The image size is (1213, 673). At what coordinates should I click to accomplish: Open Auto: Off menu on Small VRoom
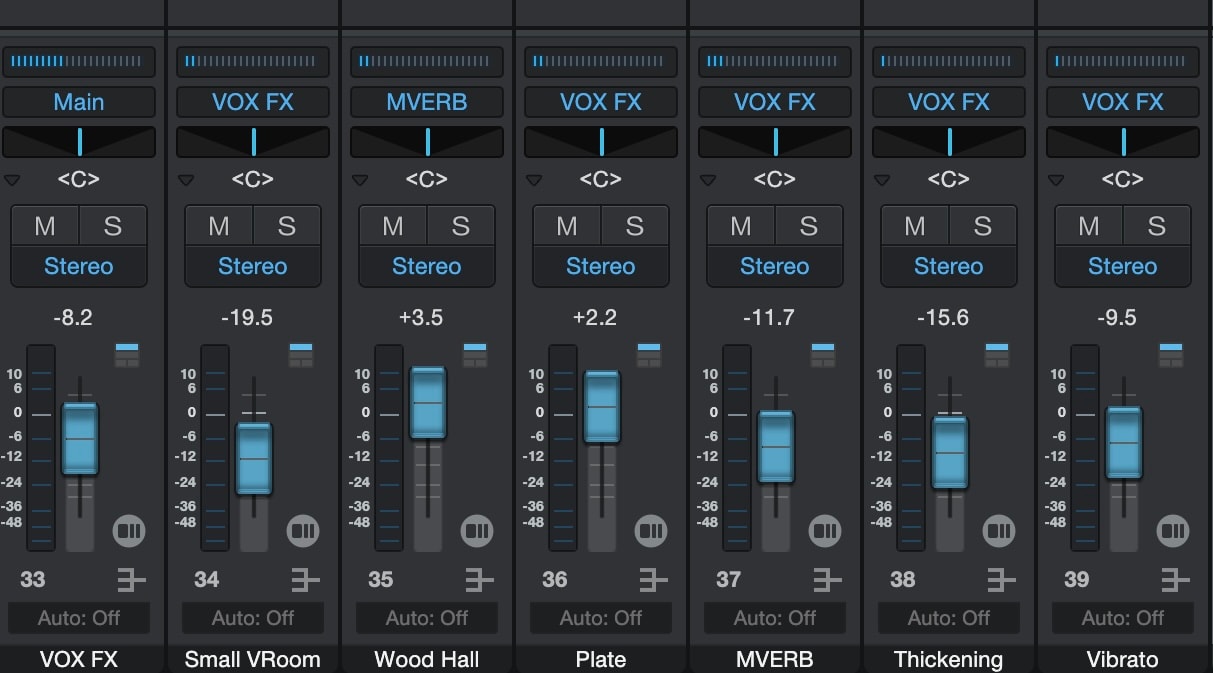pos(253,618)
